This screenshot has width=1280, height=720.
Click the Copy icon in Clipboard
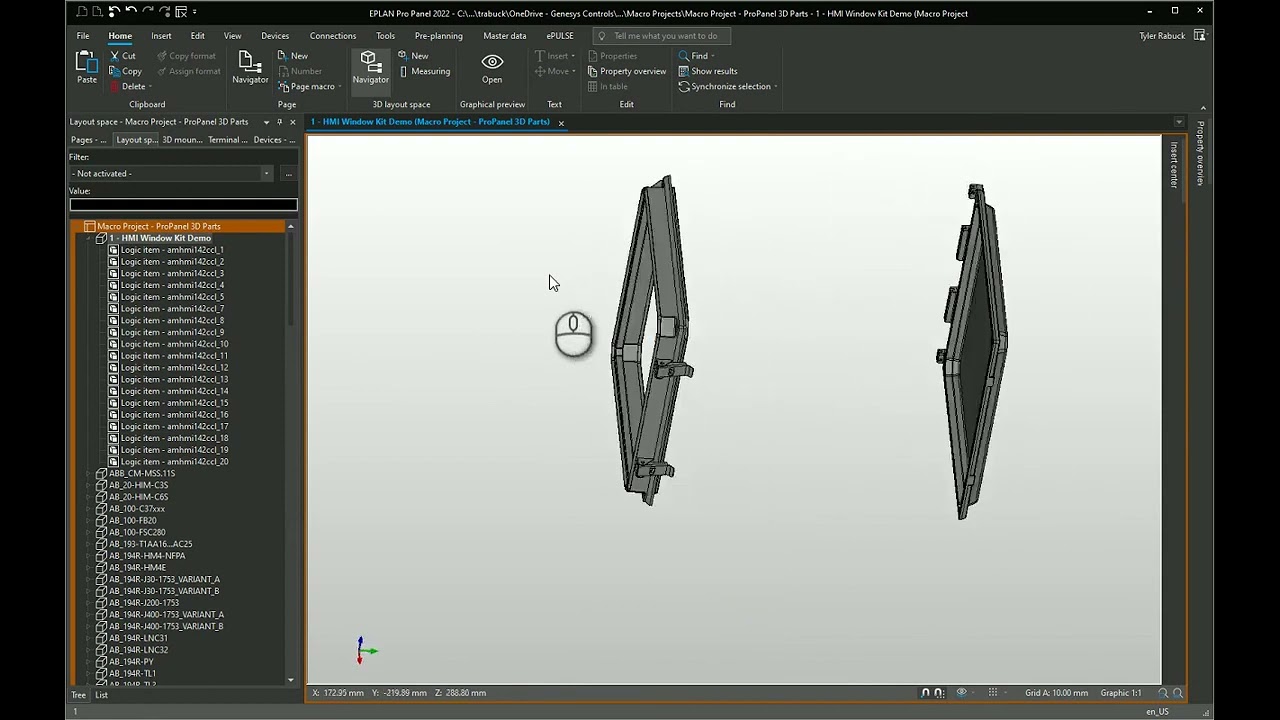point(116,71)
